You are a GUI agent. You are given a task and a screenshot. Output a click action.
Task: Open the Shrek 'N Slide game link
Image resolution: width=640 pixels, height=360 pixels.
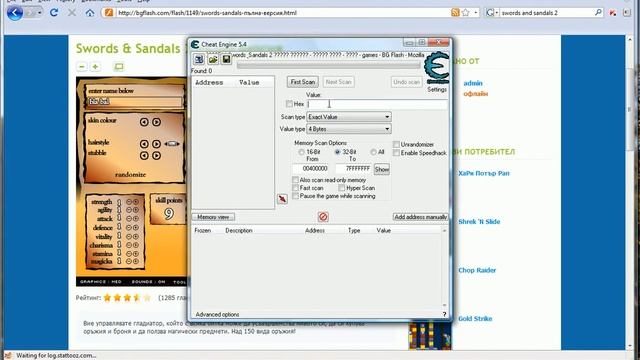tap(479, 222)
